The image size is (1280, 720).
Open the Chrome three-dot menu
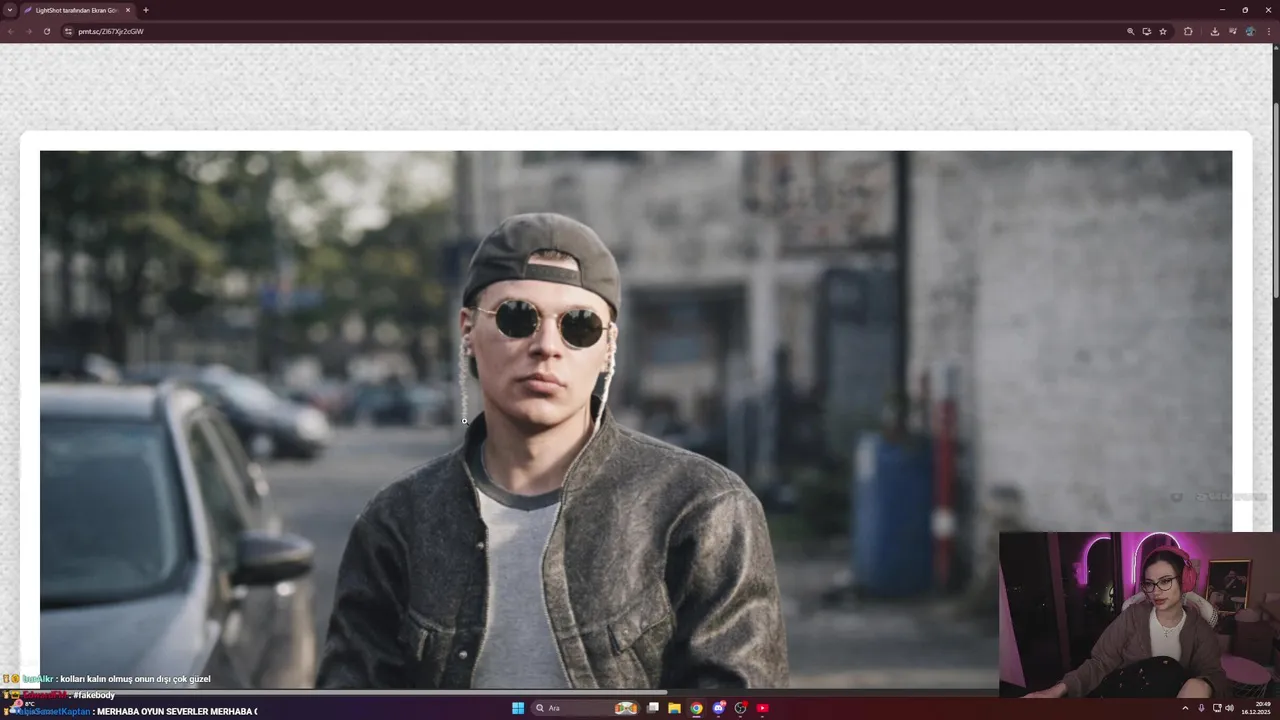[1269, 31]
